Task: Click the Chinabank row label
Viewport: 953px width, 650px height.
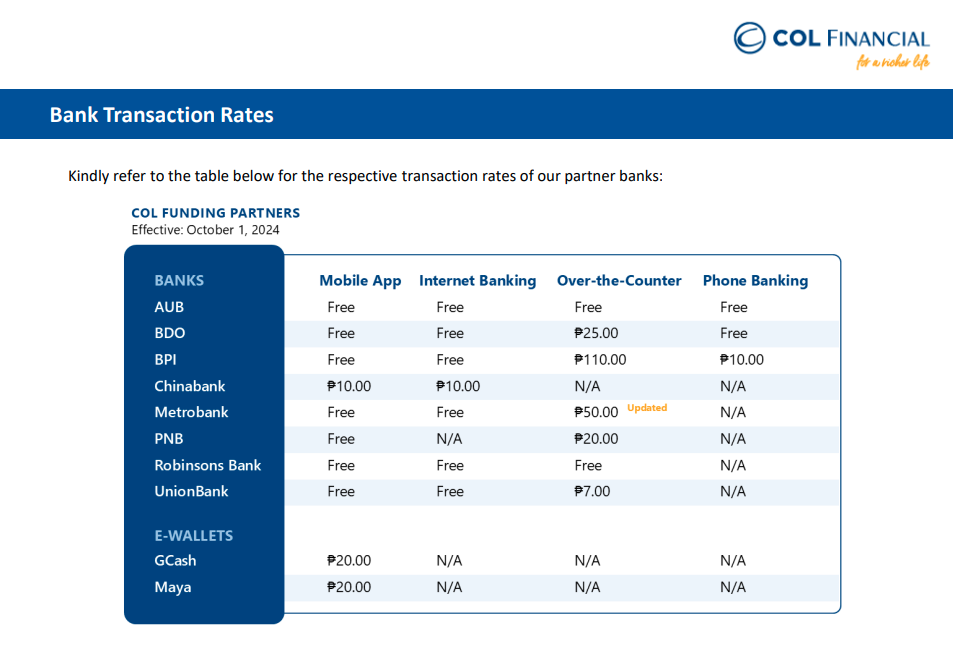Action: click(x=190, y=386)
